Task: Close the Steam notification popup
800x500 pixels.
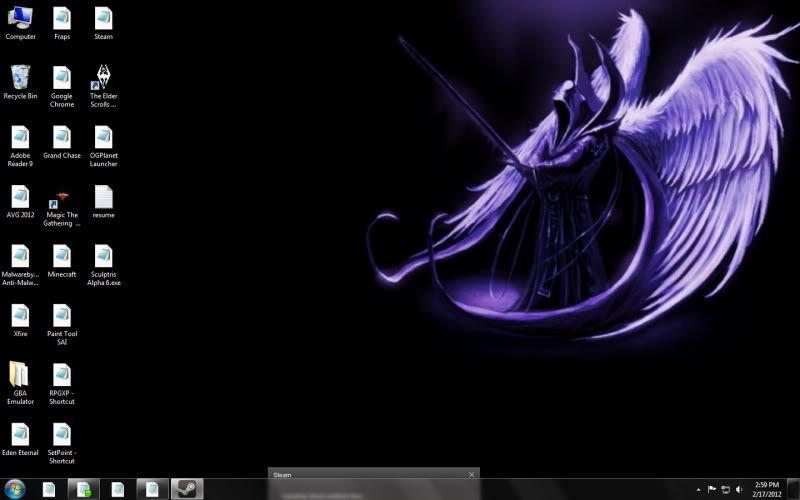Action: coord(471,474)
